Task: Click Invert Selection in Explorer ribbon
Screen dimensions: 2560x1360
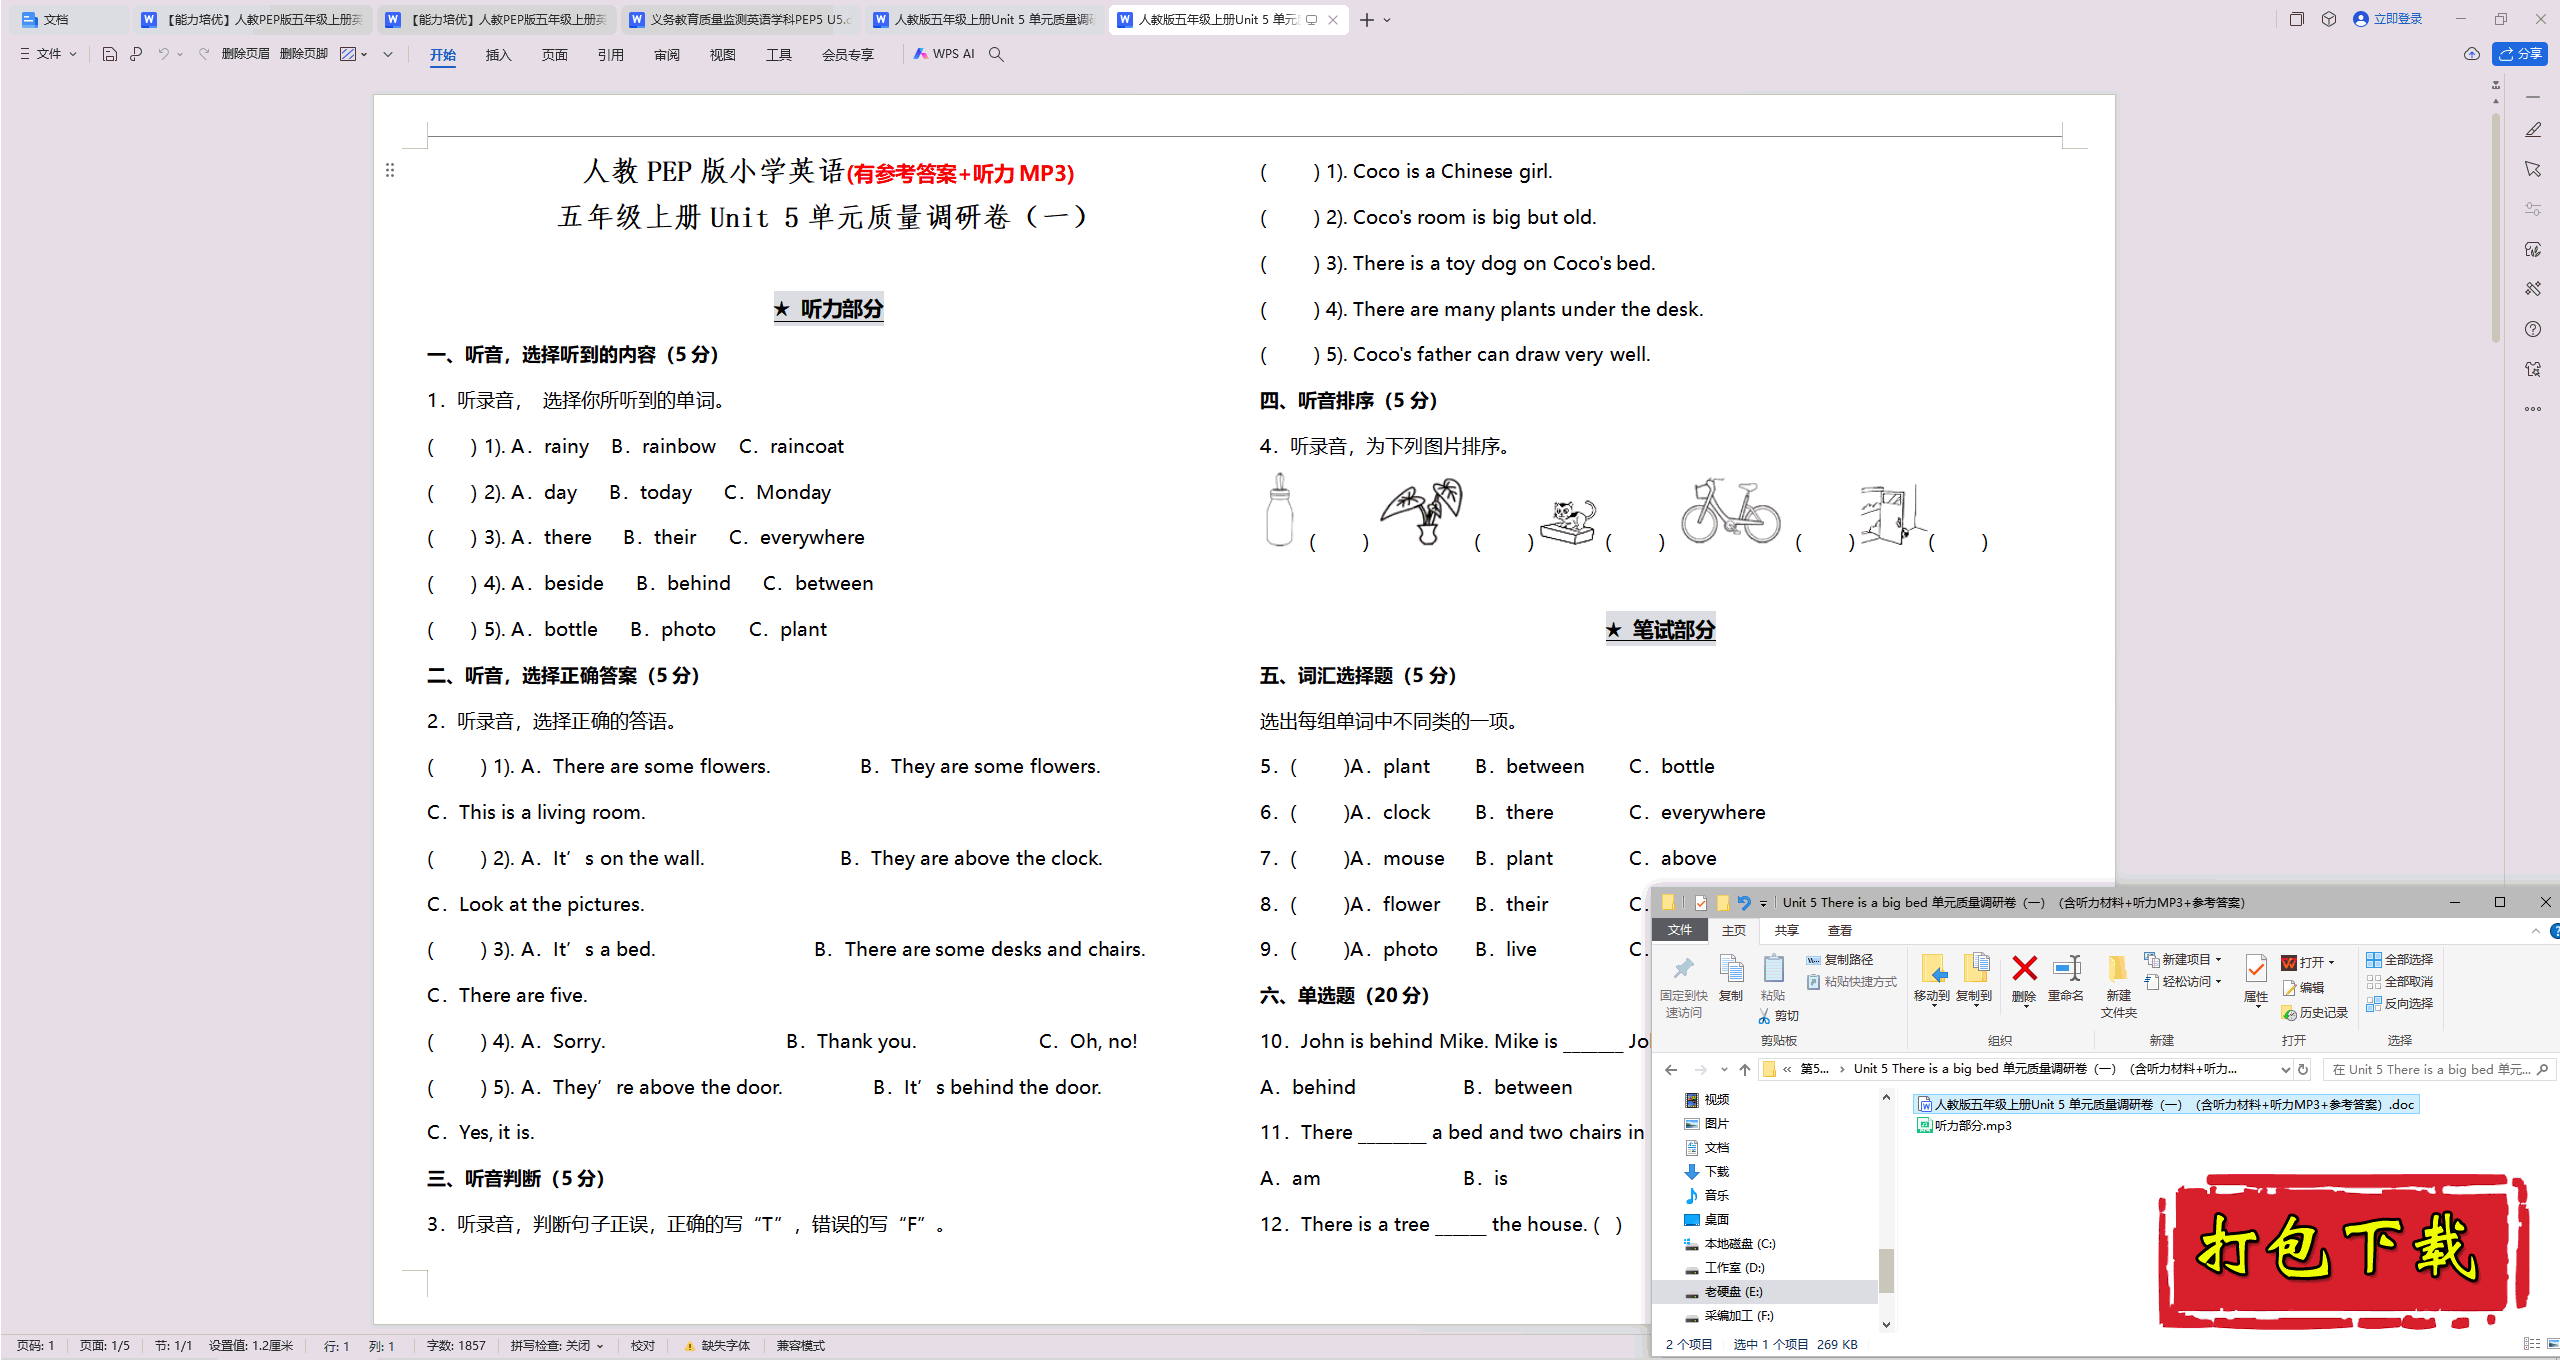Action: (x=2399, y=1004)
